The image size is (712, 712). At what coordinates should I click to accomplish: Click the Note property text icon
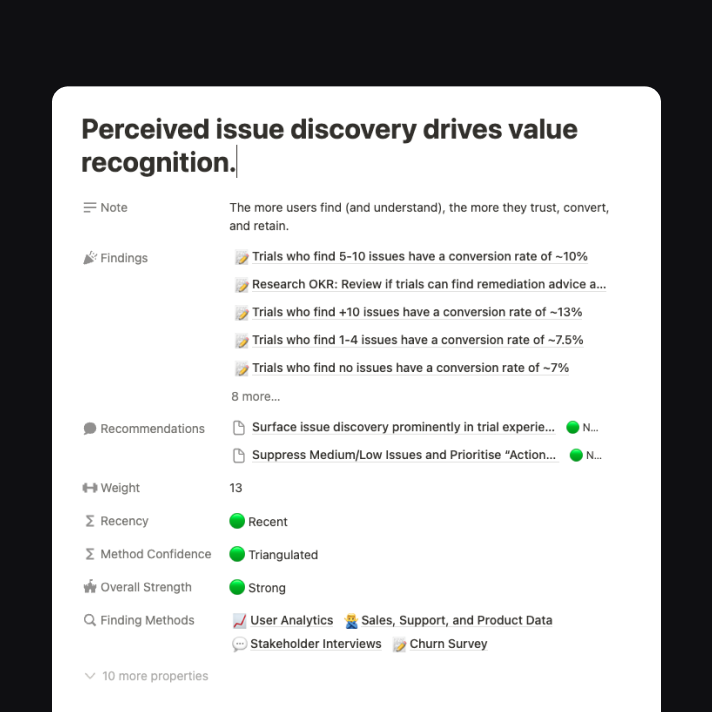coord(90,208)
